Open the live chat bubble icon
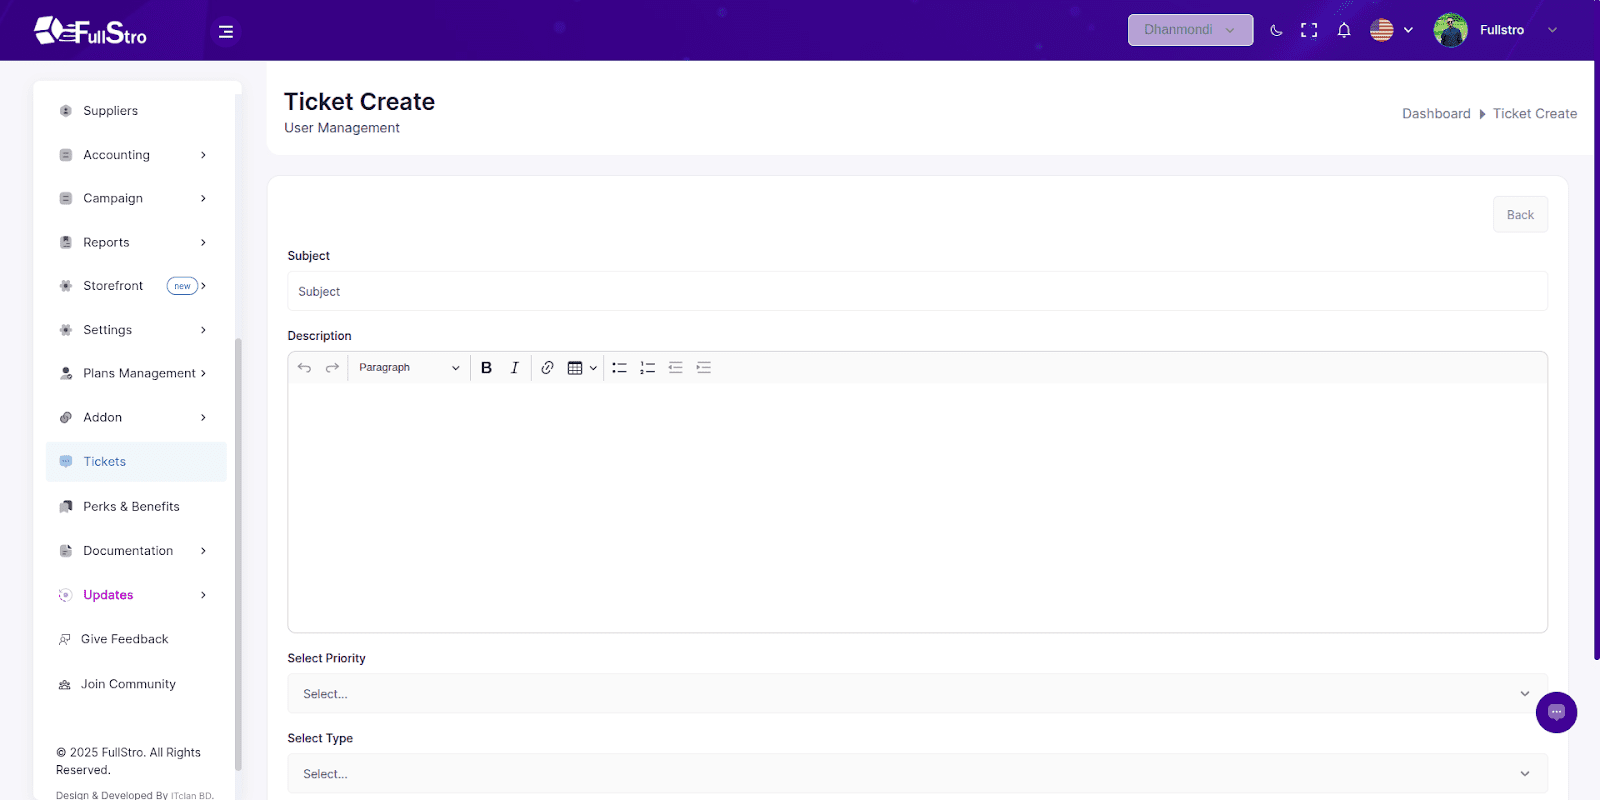Viewport: 1600px width, 800px height. tap(1556, 712)
